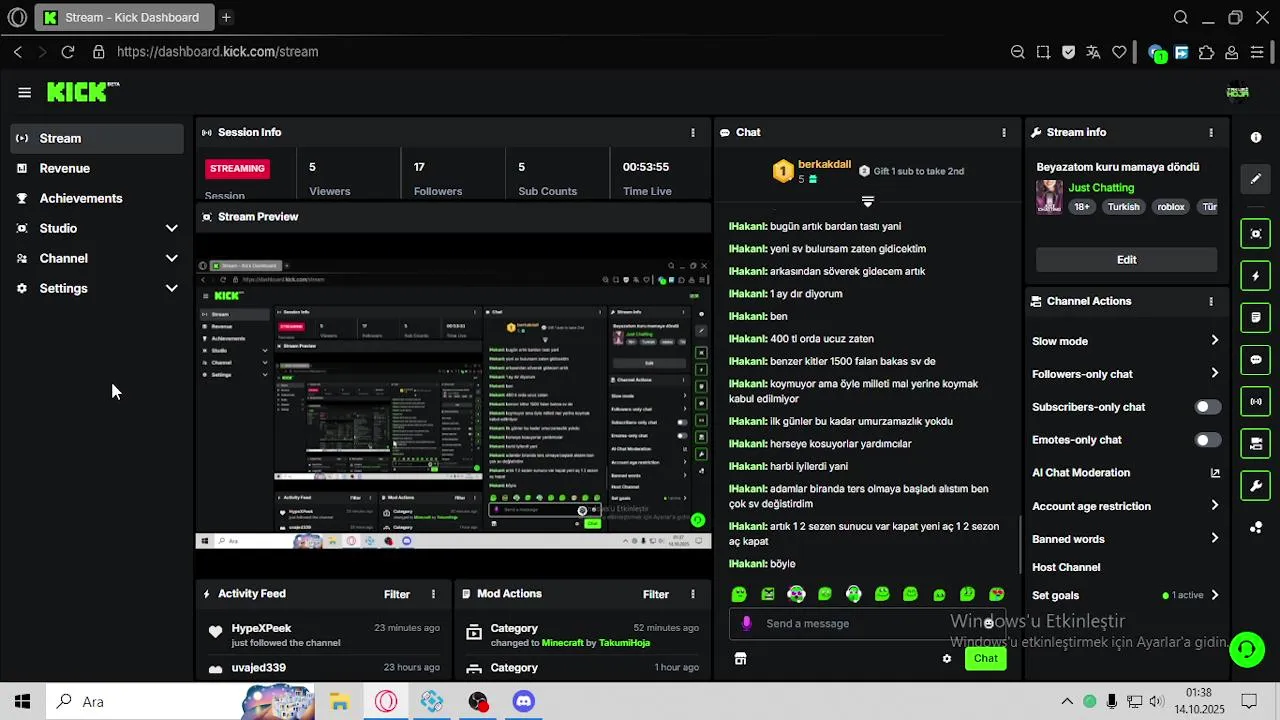This screenshot has width=1280, height=720.
Task: Open the Just Chatting category link
Action: coord(1101,187)
